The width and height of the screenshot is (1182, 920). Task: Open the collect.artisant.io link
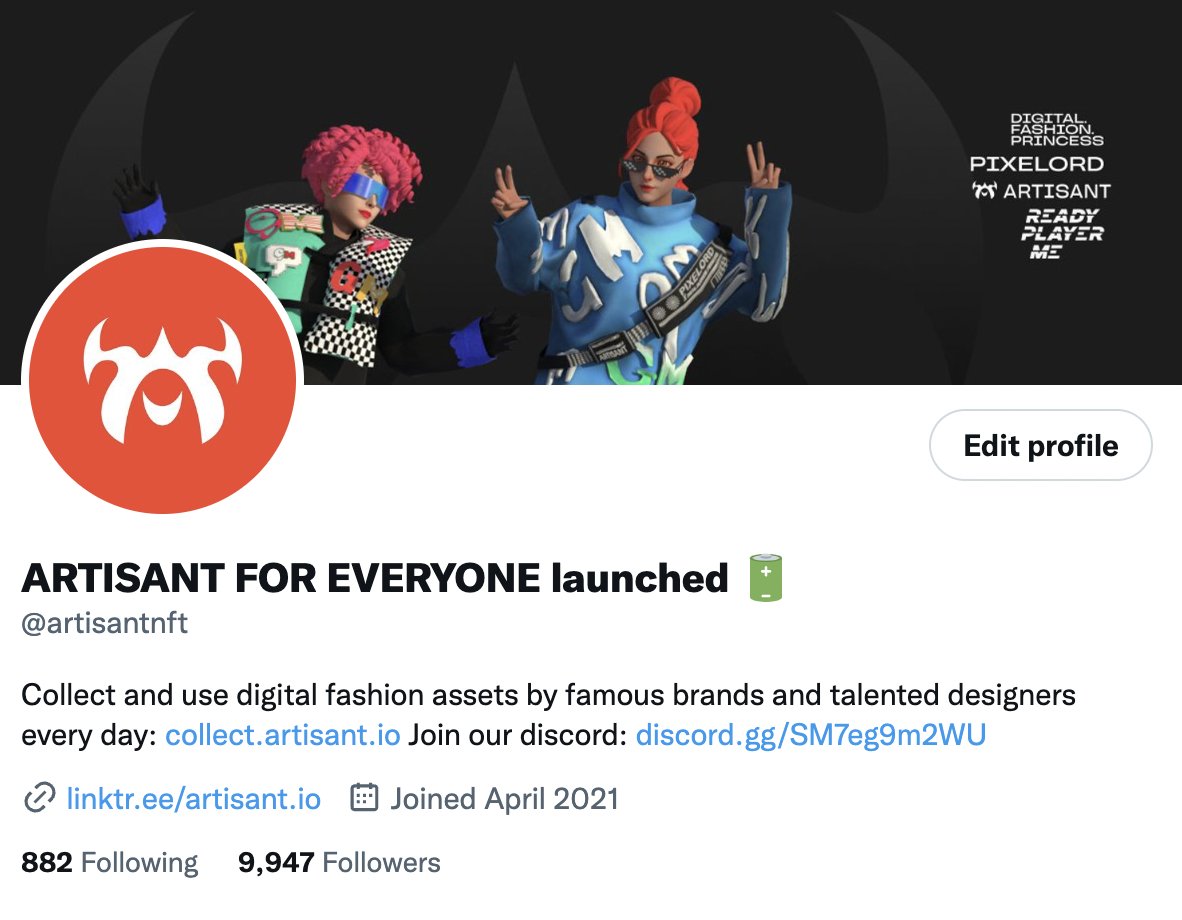[283, 734]
